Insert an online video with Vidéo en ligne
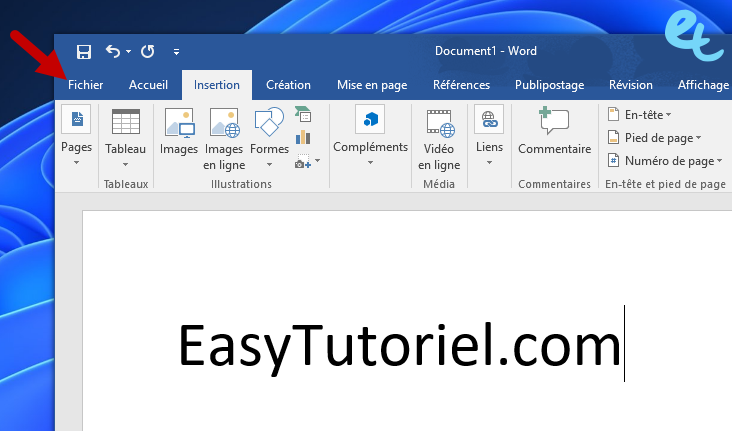The height and width of the screenshot is (431, 732). tap(439, 139)
